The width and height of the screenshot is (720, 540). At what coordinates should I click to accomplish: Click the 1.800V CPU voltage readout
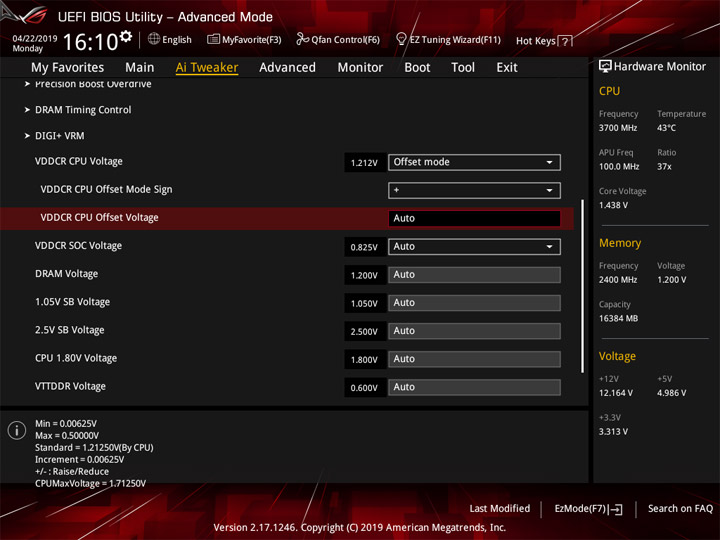click(x=364, y=360)
